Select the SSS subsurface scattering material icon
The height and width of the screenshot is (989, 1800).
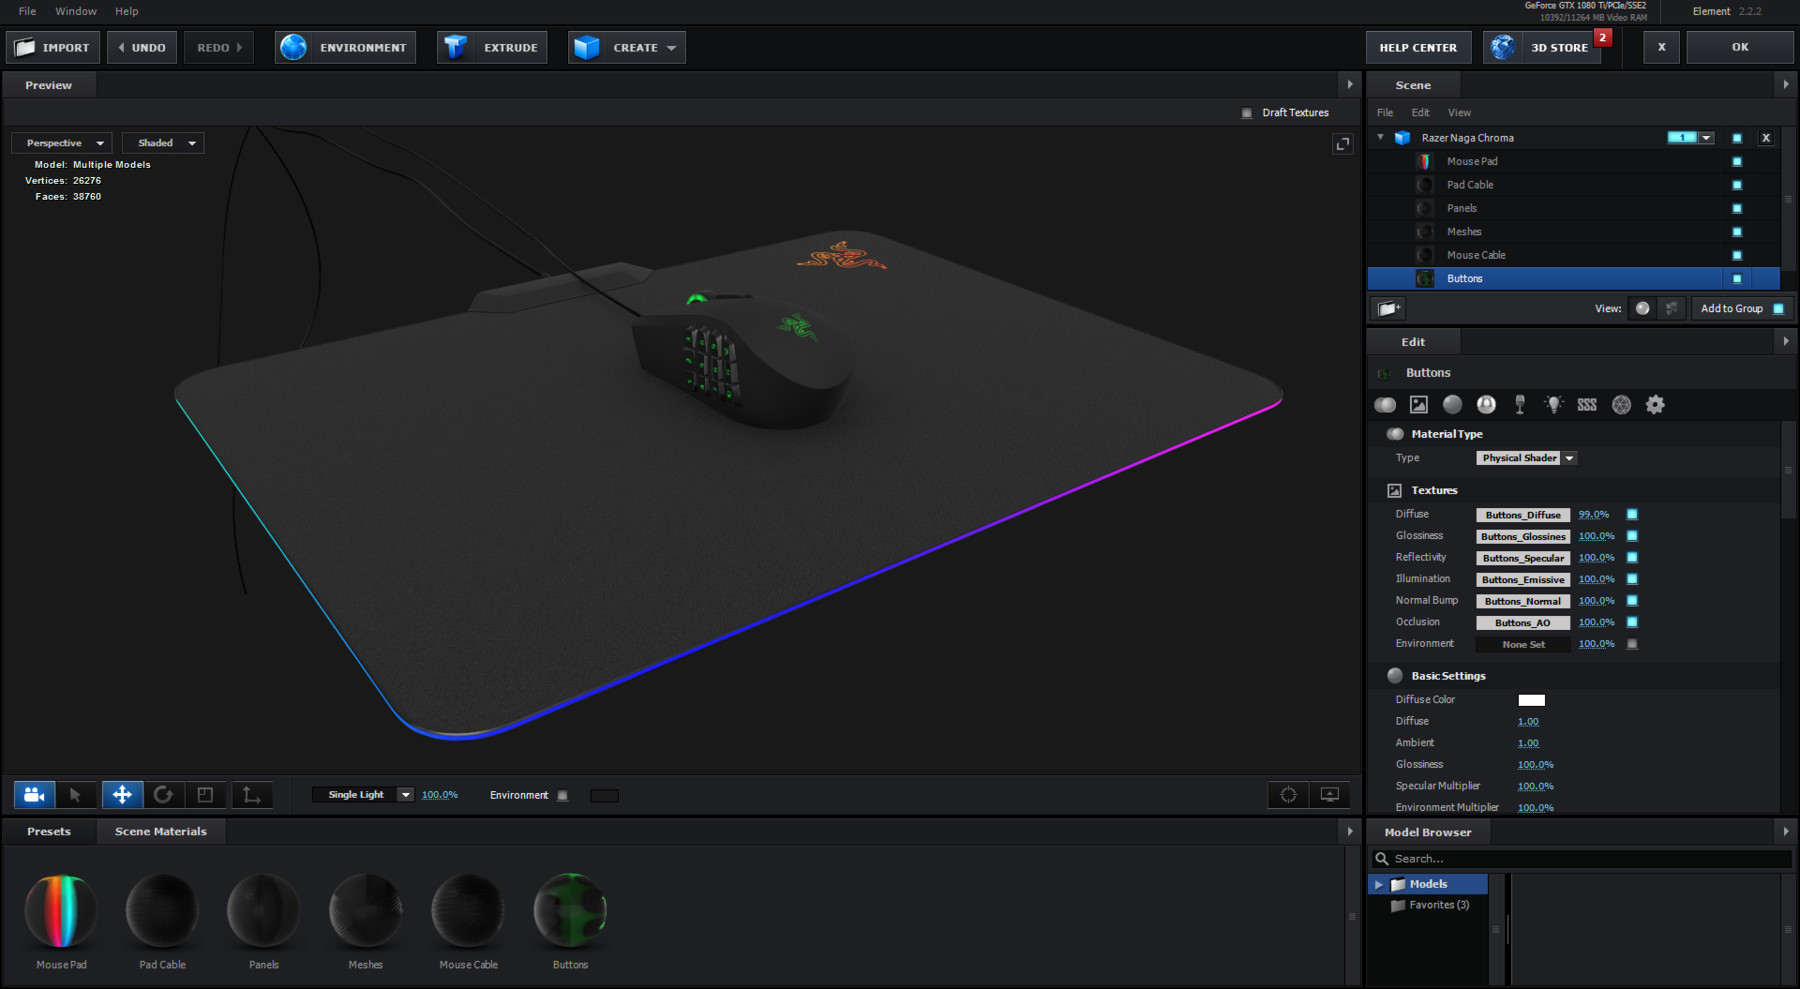pyautogui.click(x=1587, y=404)
